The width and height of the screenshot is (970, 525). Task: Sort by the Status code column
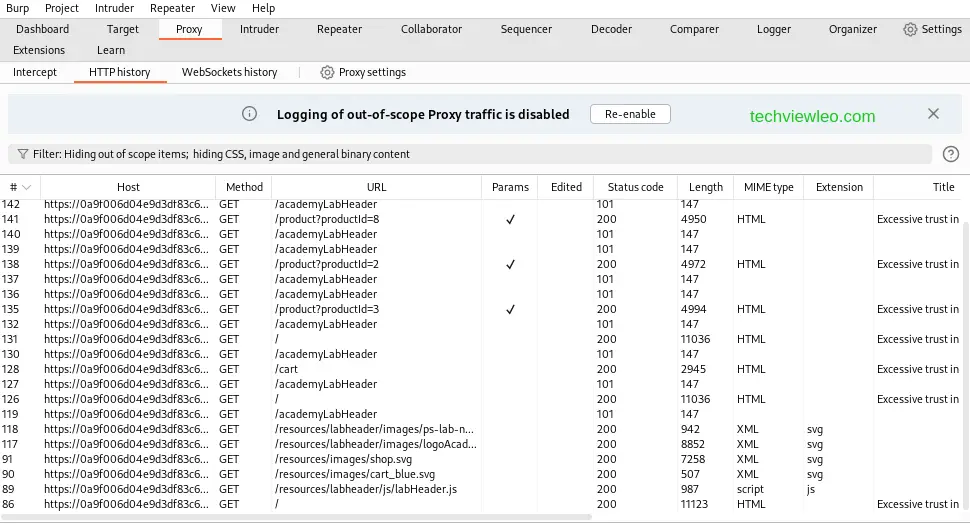click(635, 188)
